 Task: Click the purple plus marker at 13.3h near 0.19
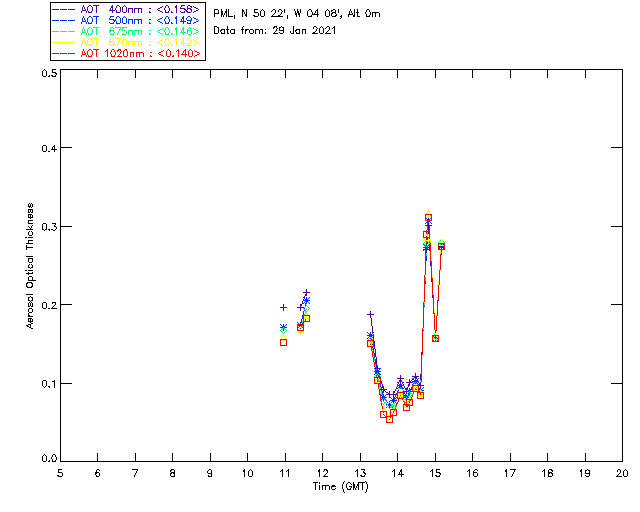[x=370, y=314]
